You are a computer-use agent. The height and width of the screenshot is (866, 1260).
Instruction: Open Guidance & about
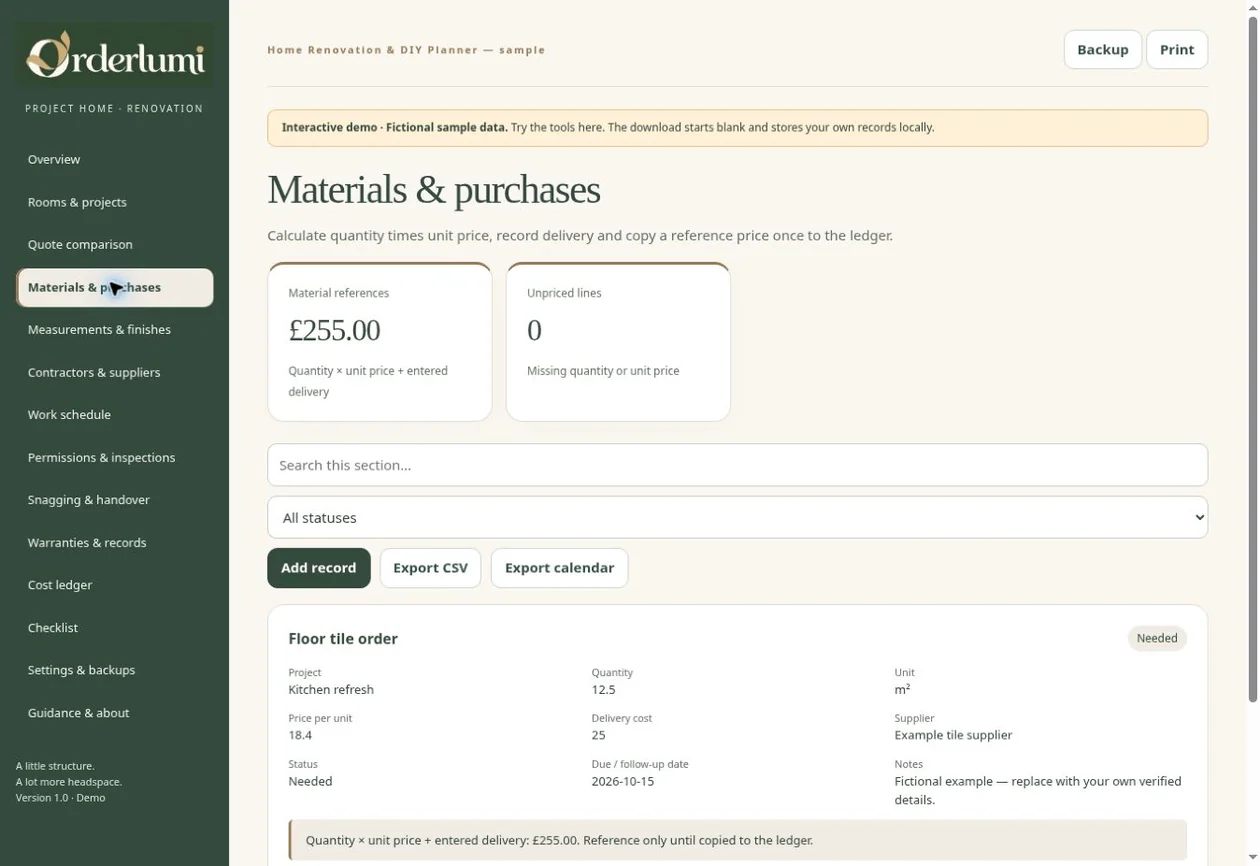[114, 713]
